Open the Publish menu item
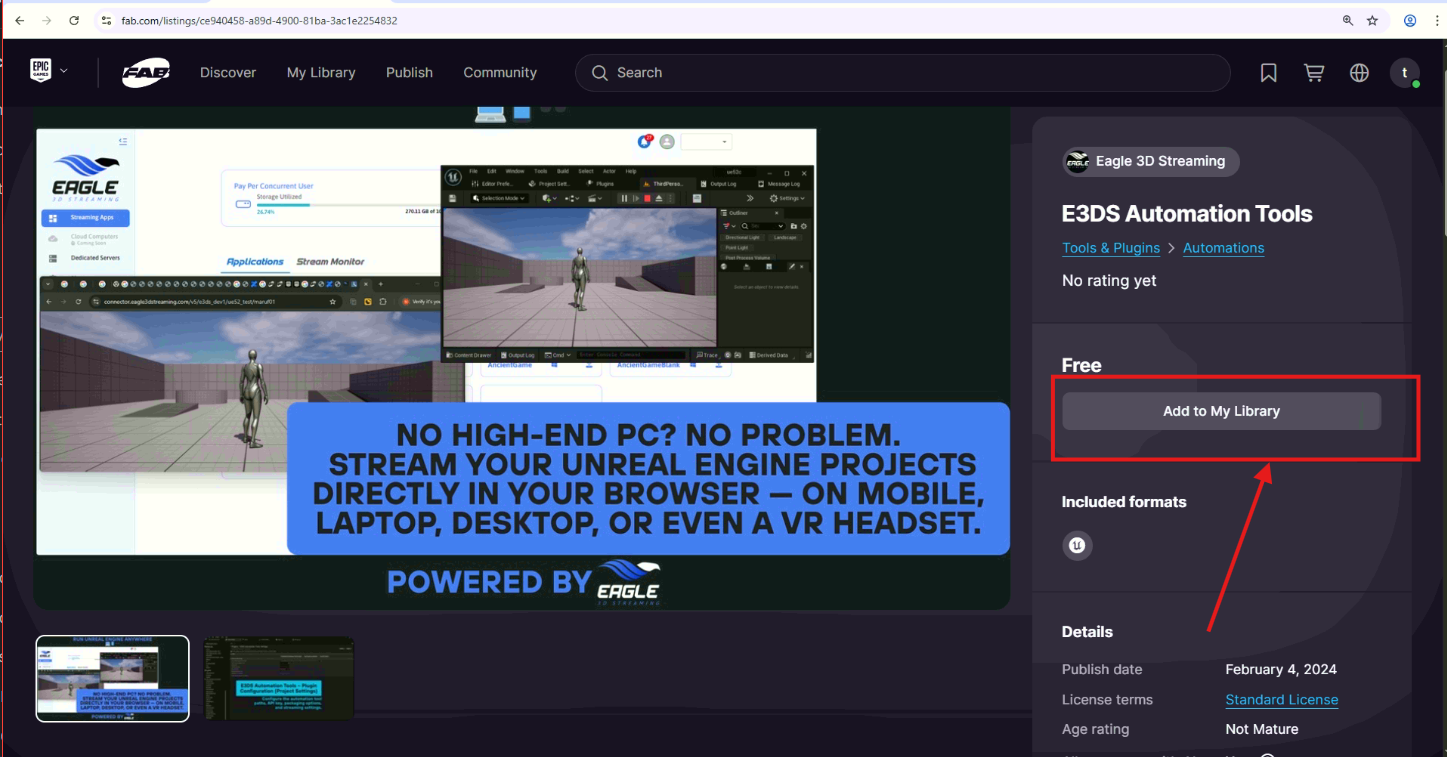The height and width of the screenshot is (757, 1447). (x=409, y=73)
